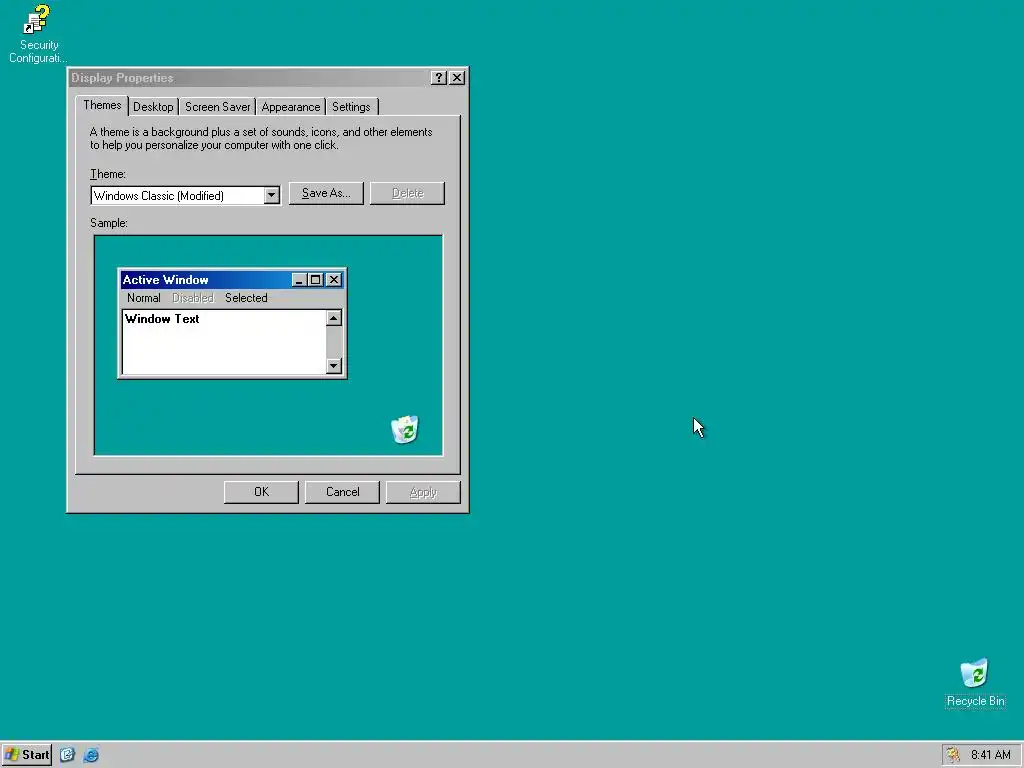This screenshot has width=1024, height=768.
Task: Click the system tray notification icon
Action: (953, 755)
